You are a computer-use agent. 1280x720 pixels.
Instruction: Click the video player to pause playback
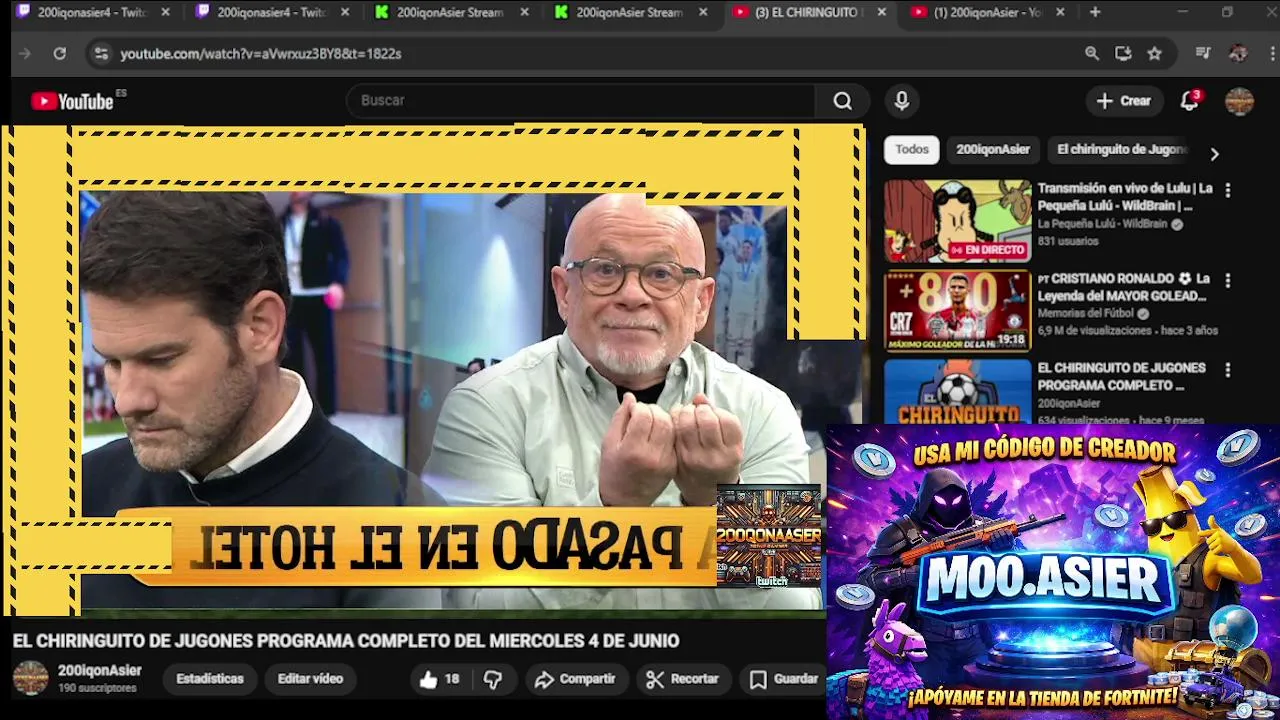(432, 370)
